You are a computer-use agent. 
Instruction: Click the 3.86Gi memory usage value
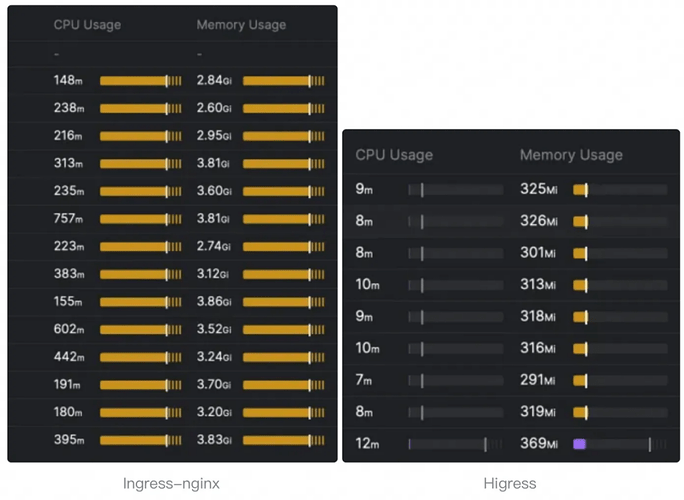pos(214,301)
